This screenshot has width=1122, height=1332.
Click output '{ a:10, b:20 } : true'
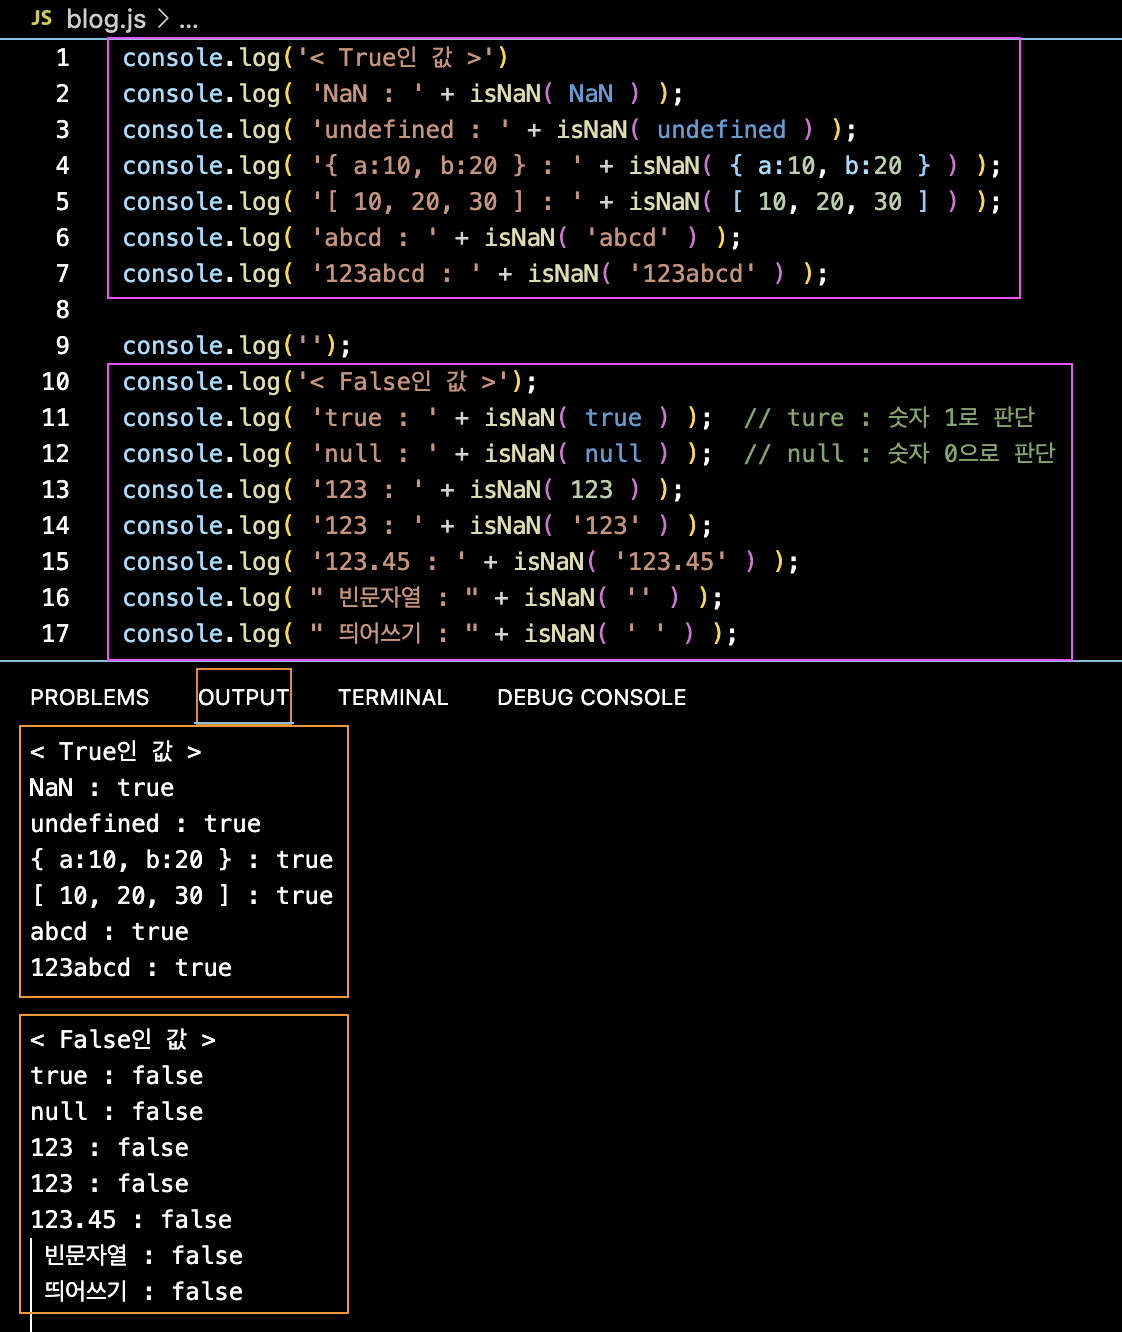pyautogui.click(x=182, y=860)
